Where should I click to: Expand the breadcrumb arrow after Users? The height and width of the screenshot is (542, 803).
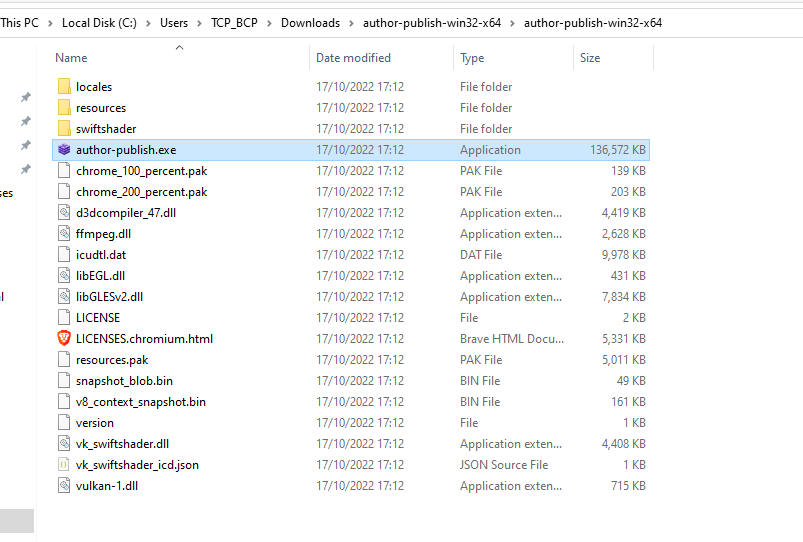[199, 23]
